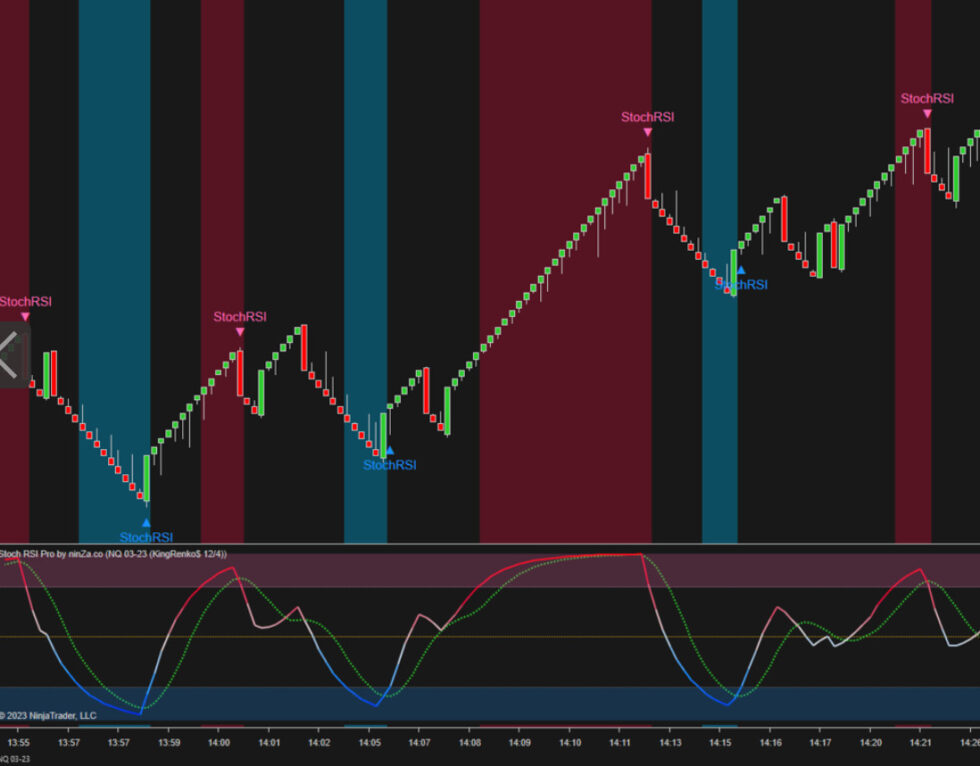
Task: Click the previous image chevron arrow
Action: pos(12,353)
